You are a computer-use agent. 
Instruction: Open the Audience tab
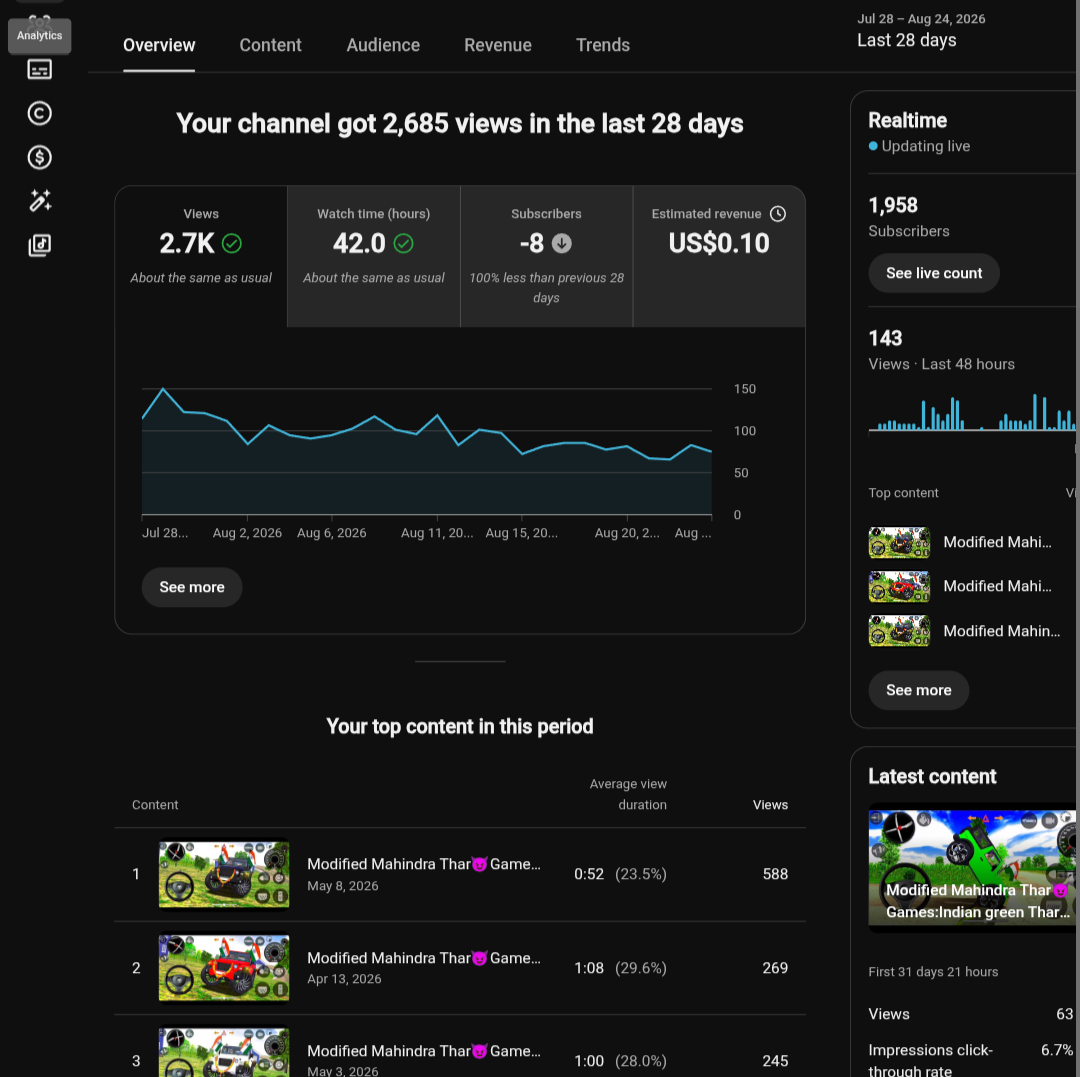click(383, 45)
